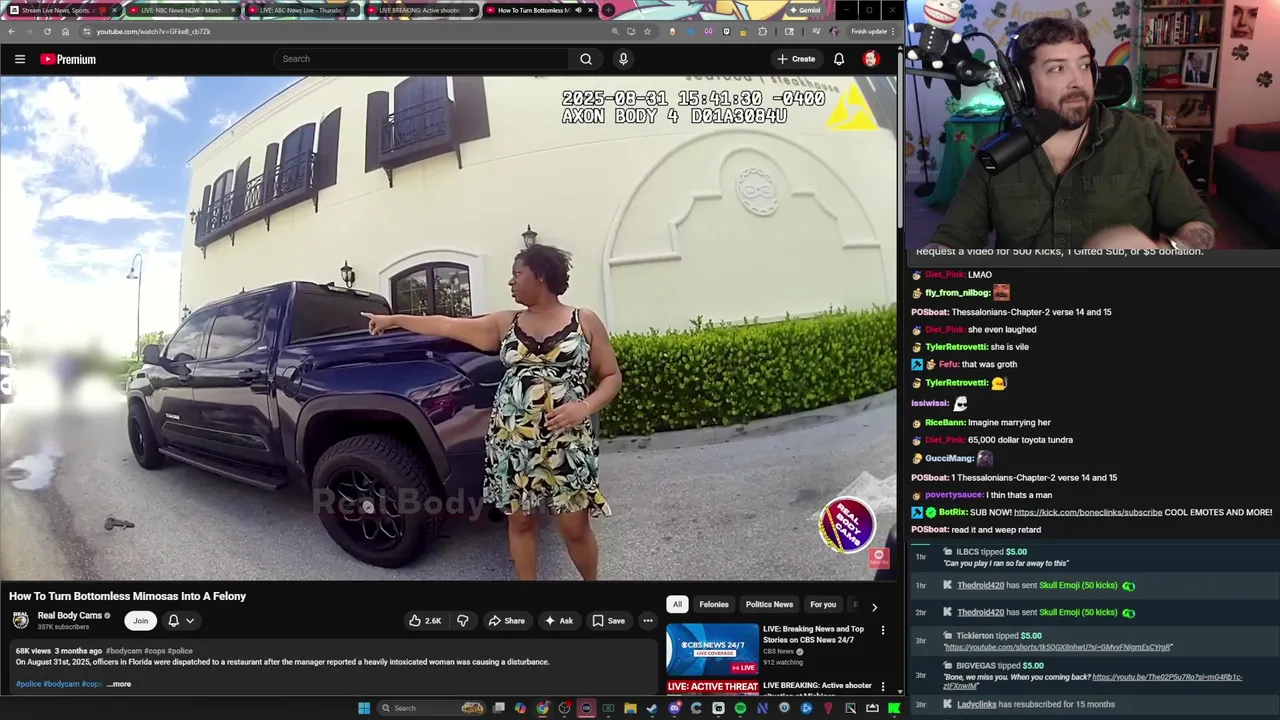Share the Bottomless Mimosas video

[506, 621]
